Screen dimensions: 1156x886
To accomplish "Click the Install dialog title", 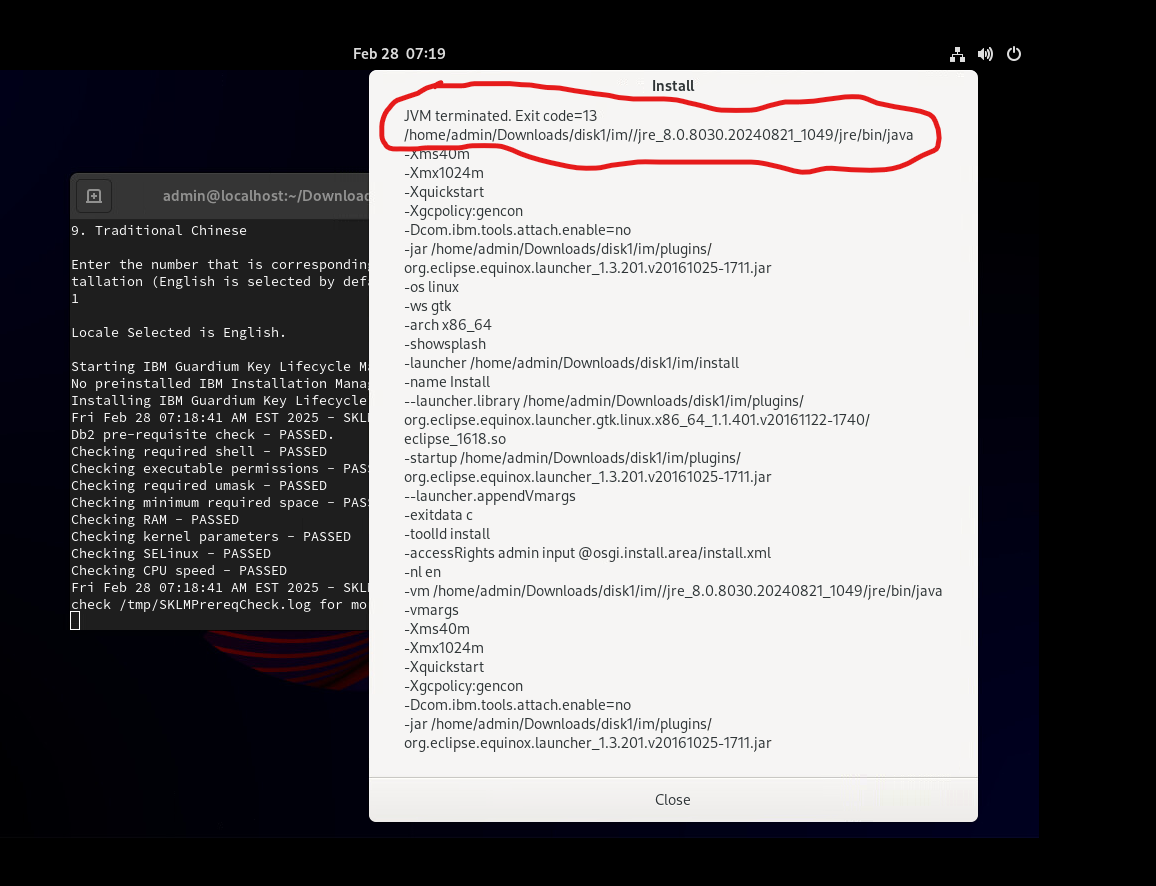I will (672, 86).
